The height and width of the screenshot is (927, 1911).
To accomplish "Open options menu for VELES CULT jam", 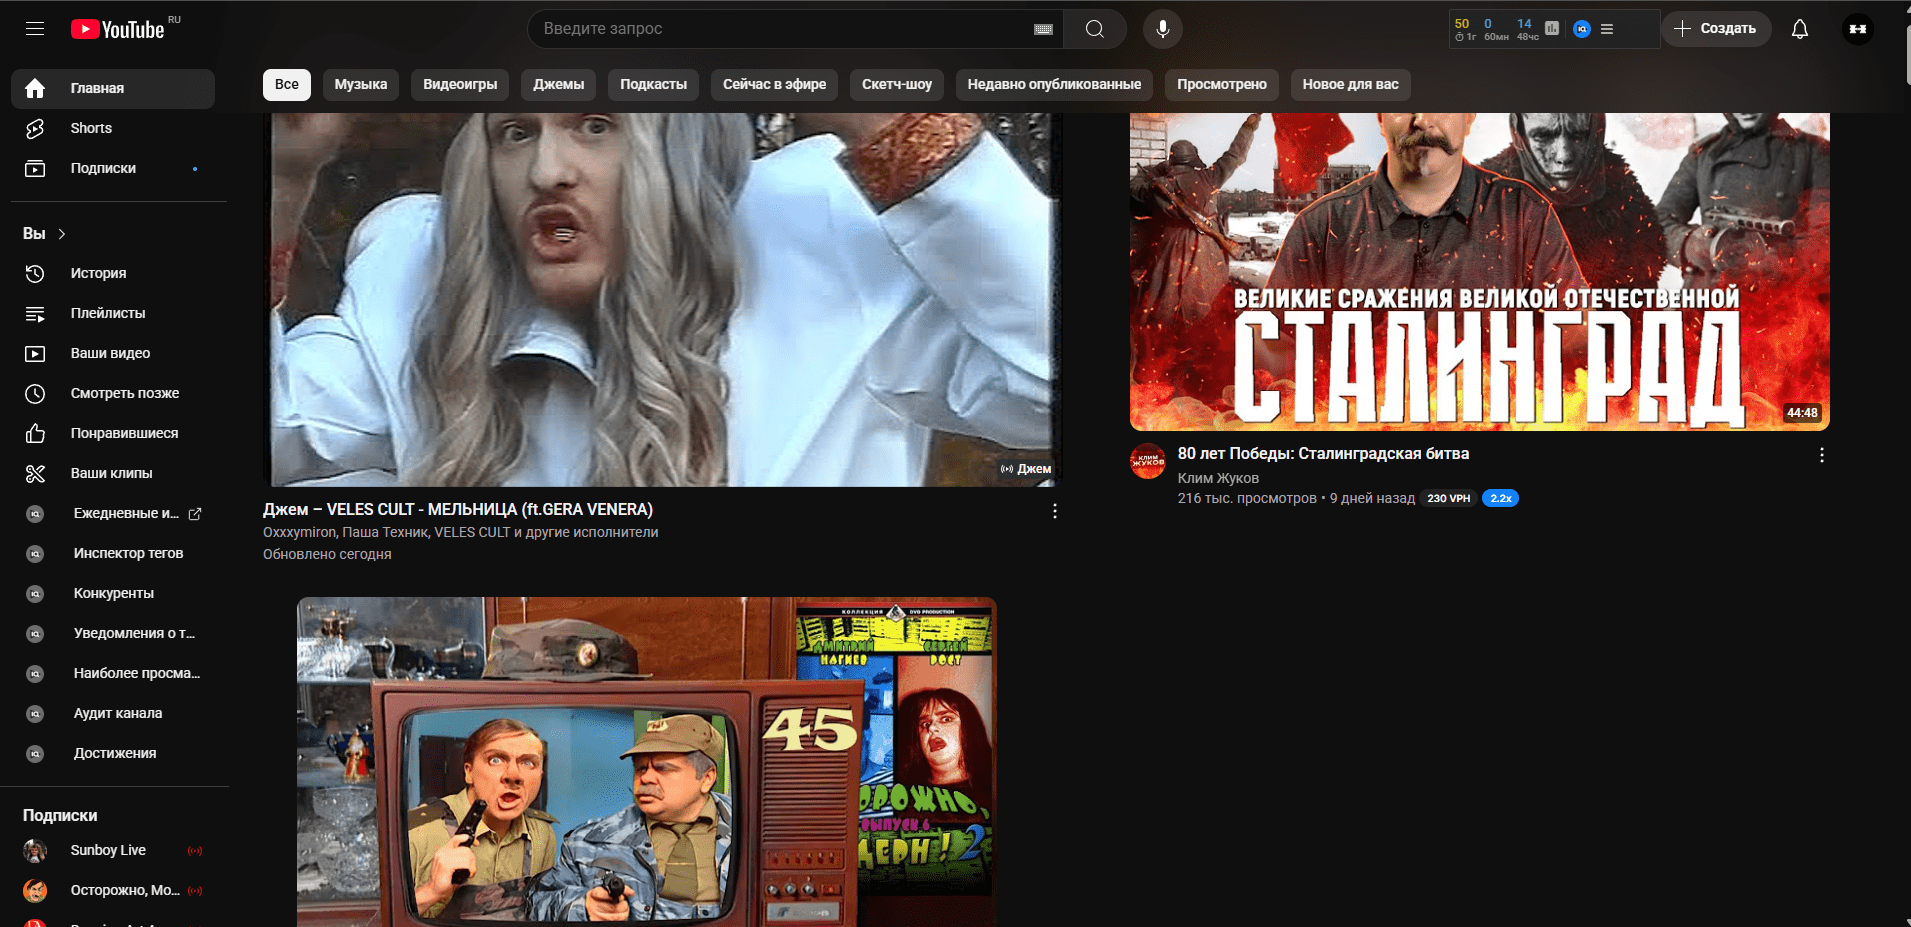I will pyautogui.click(x=1055, y=511).
